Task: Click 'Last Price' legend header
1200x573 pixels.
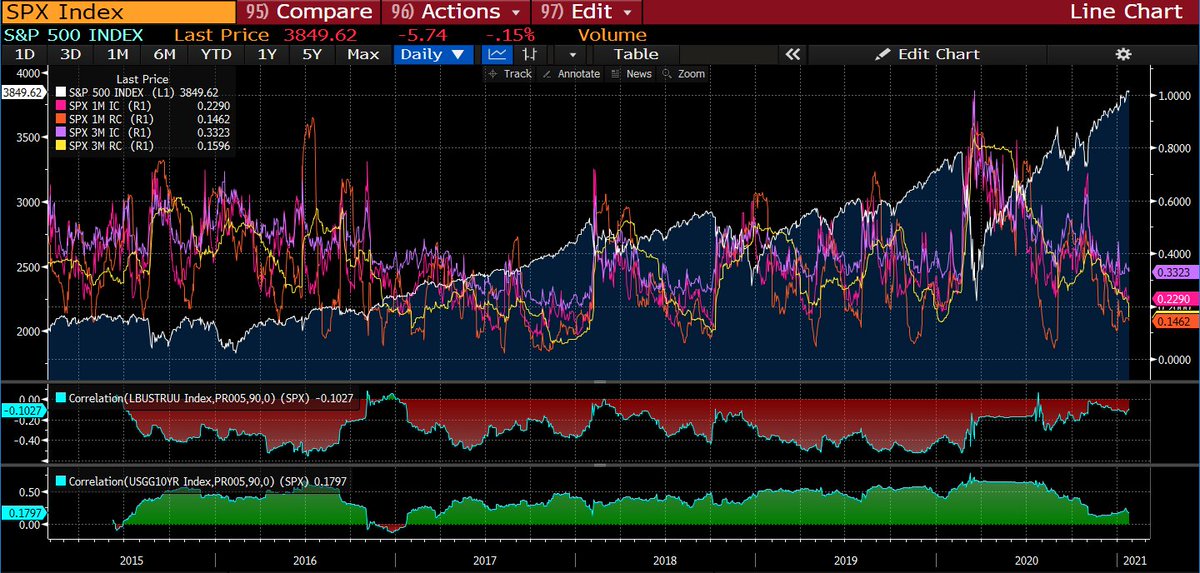Action: [x=143, y=79]
